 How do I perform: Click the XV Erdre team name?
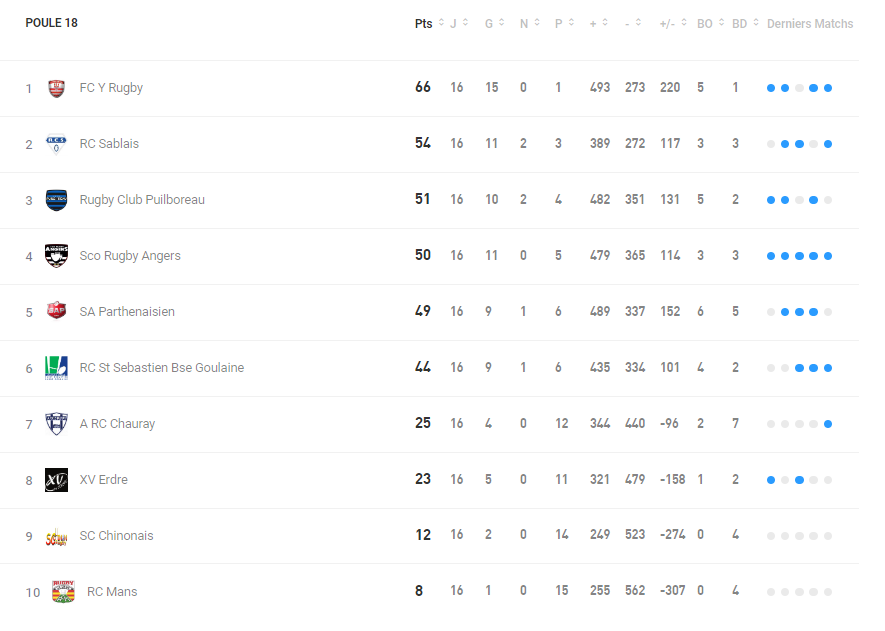click(104, 480)
